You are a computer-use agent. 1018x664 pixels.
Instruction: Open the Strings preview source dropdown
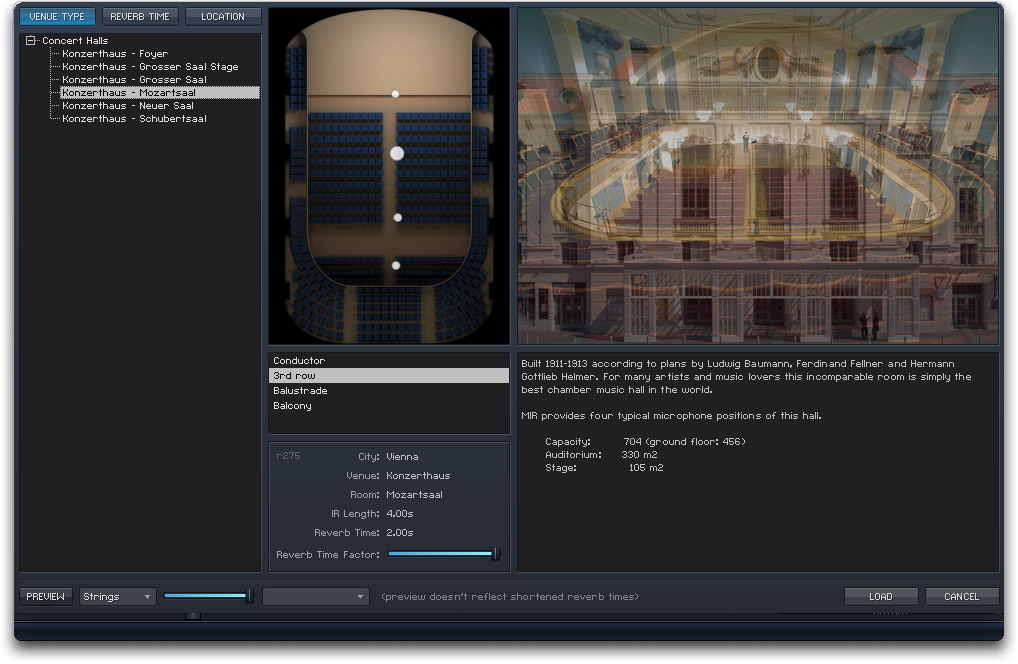118,596
